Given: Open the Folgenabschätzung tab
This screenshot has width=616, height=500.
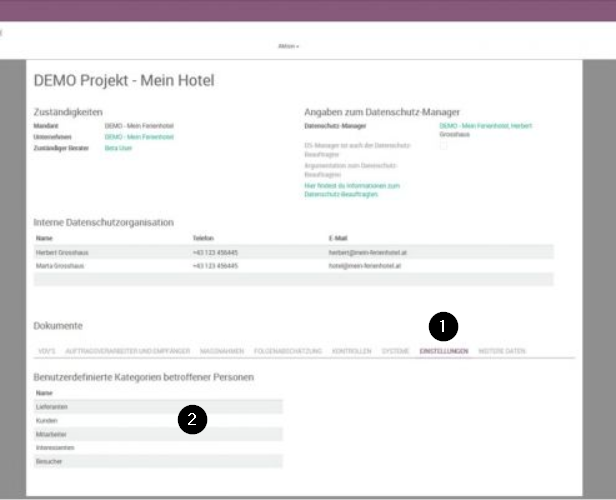Looking at the screenshot, I should pos(286,351).
